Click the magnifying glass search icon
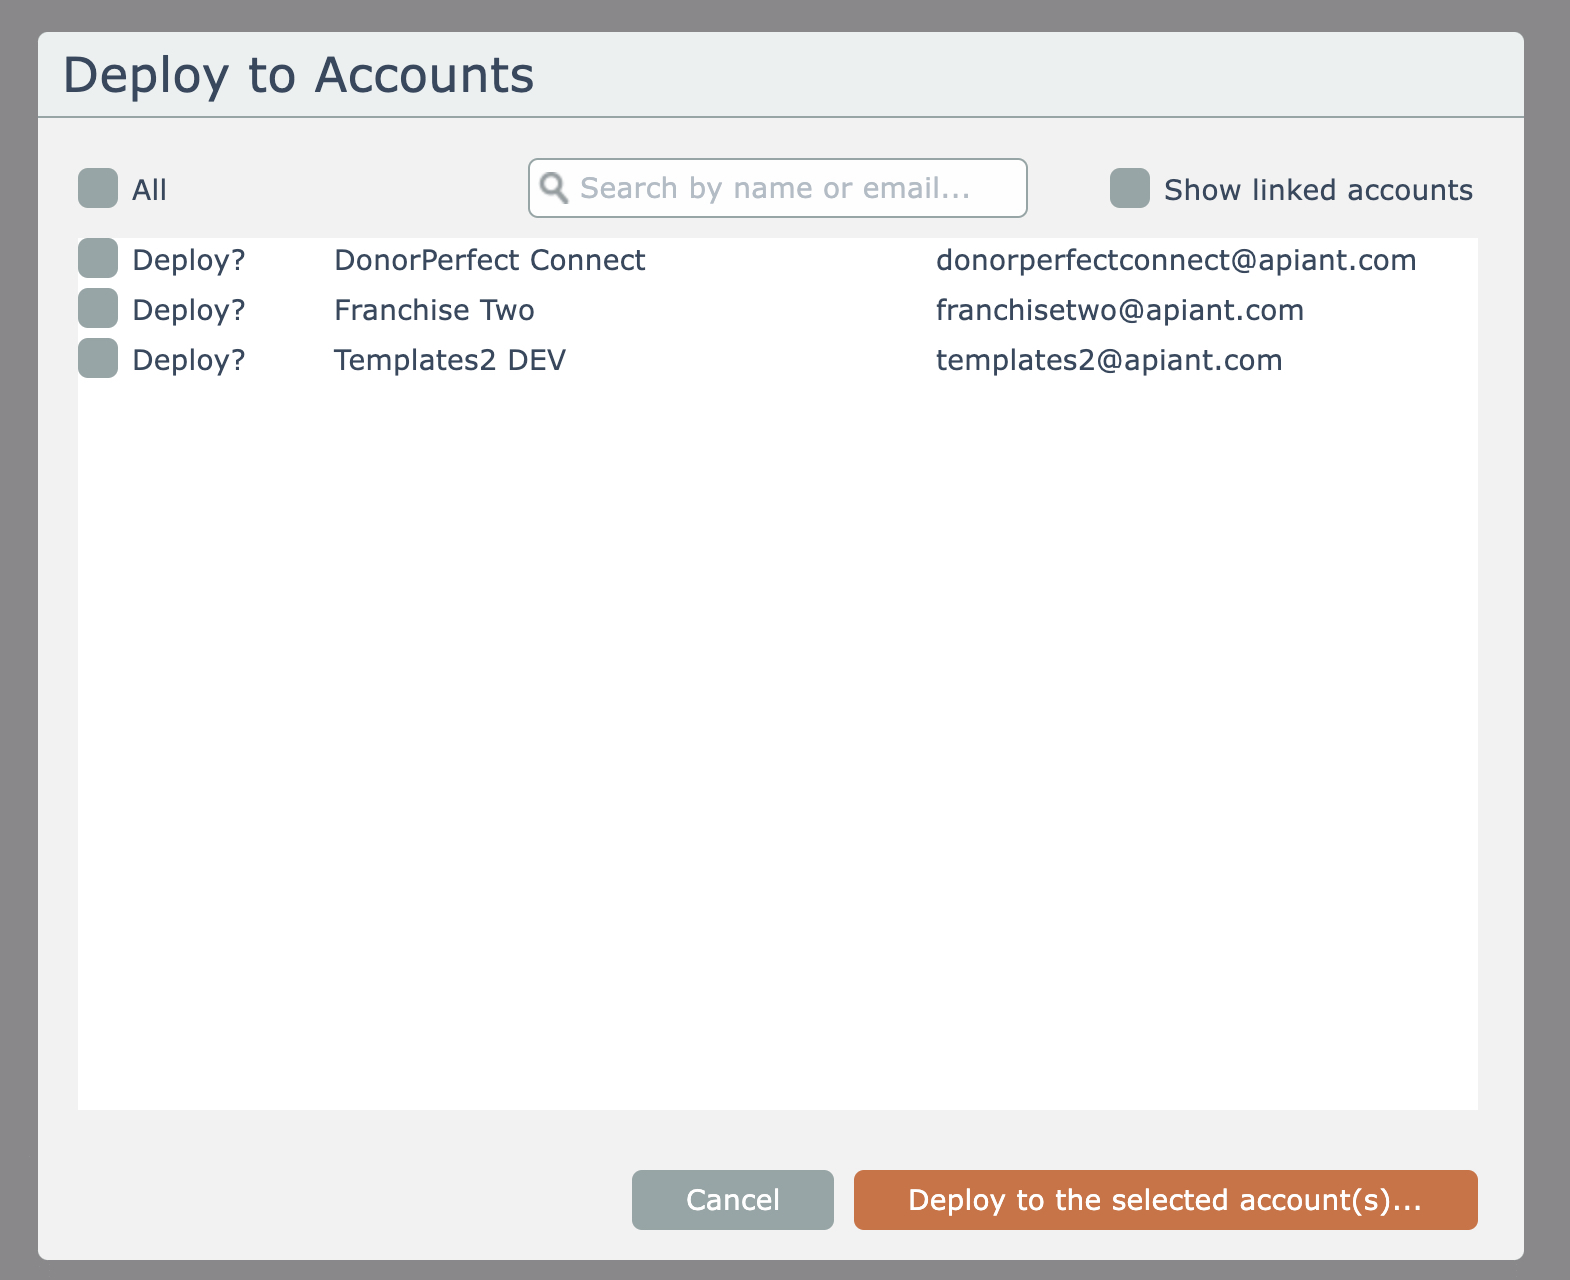The image size is (1570, 1280). (x=553, y=188)
